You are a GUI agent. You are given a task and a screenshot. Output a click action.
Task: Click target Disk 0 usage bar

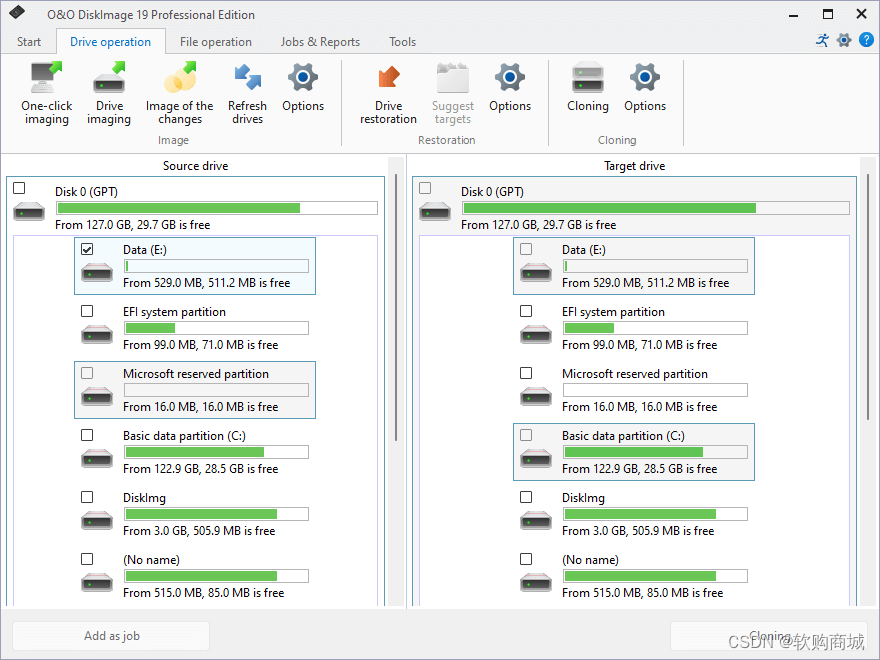[656, 208]
